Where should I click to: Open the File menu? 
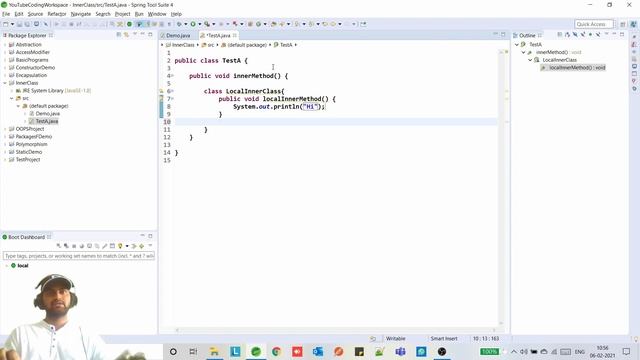pos(6,14)
